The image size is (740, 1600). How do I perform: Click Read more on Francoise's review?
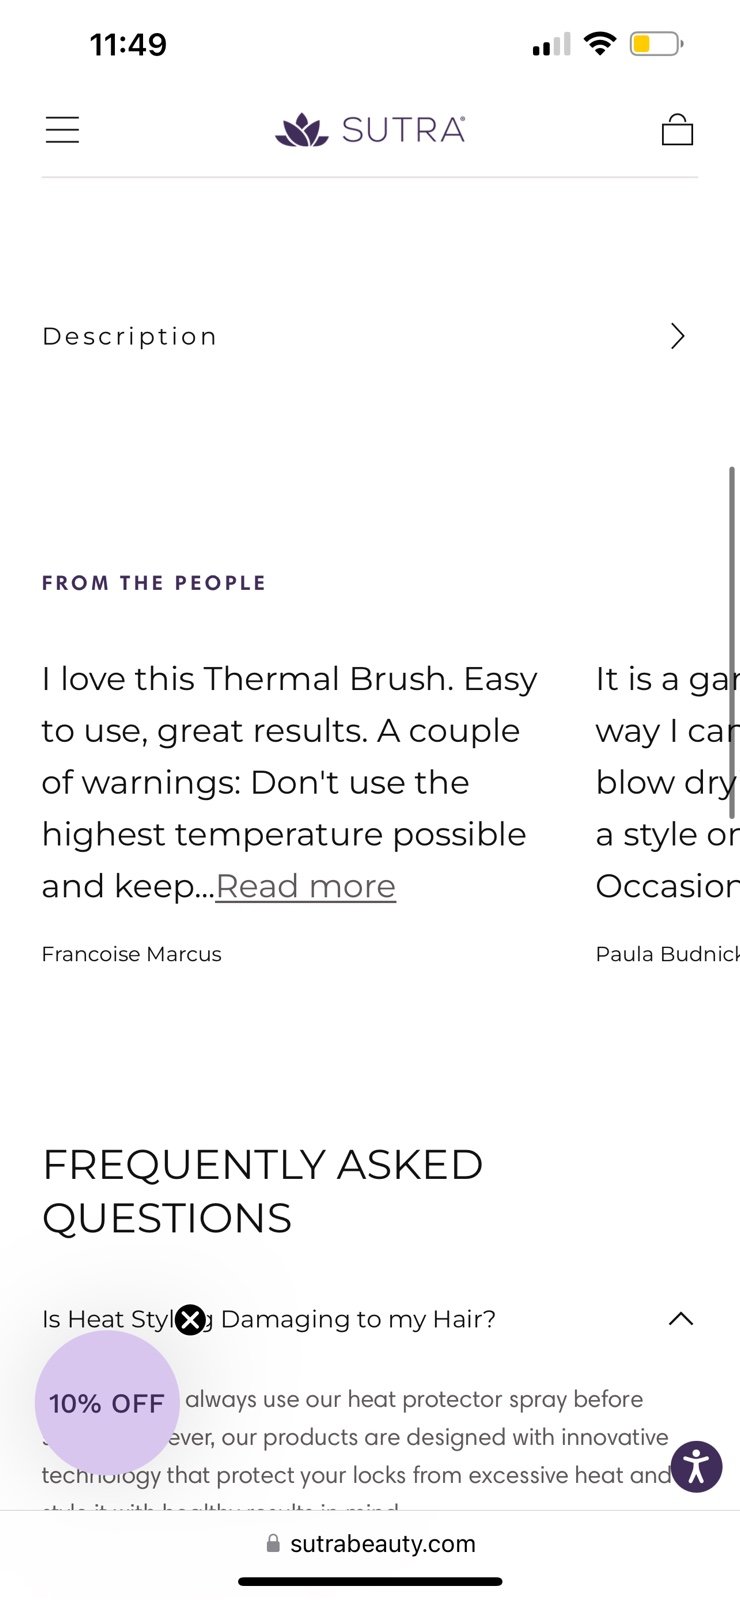click(x=306, y=886)
